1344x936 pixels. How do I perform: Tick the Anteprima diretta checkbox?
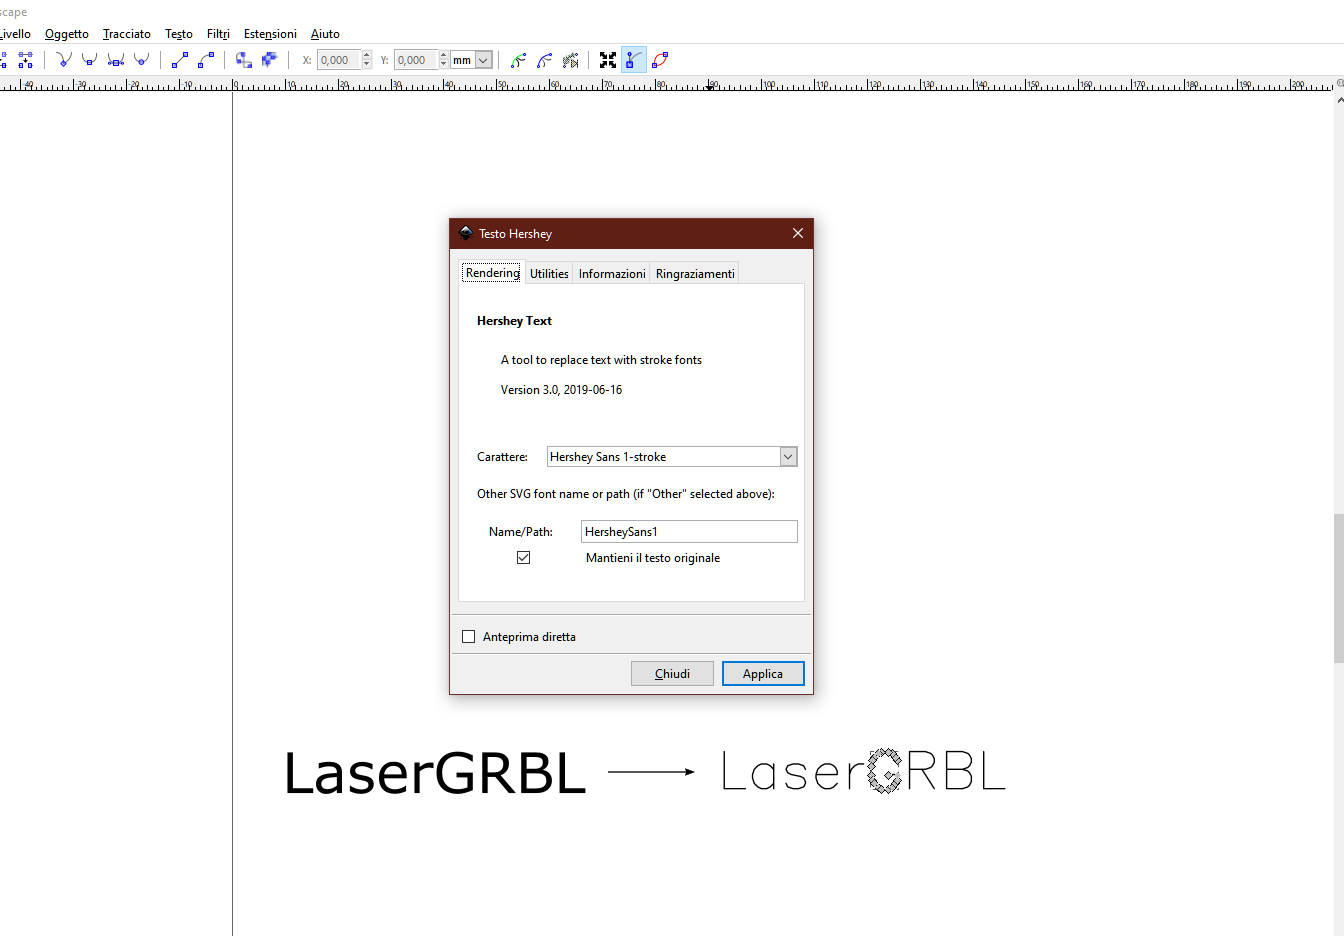[x=468, y=637]
